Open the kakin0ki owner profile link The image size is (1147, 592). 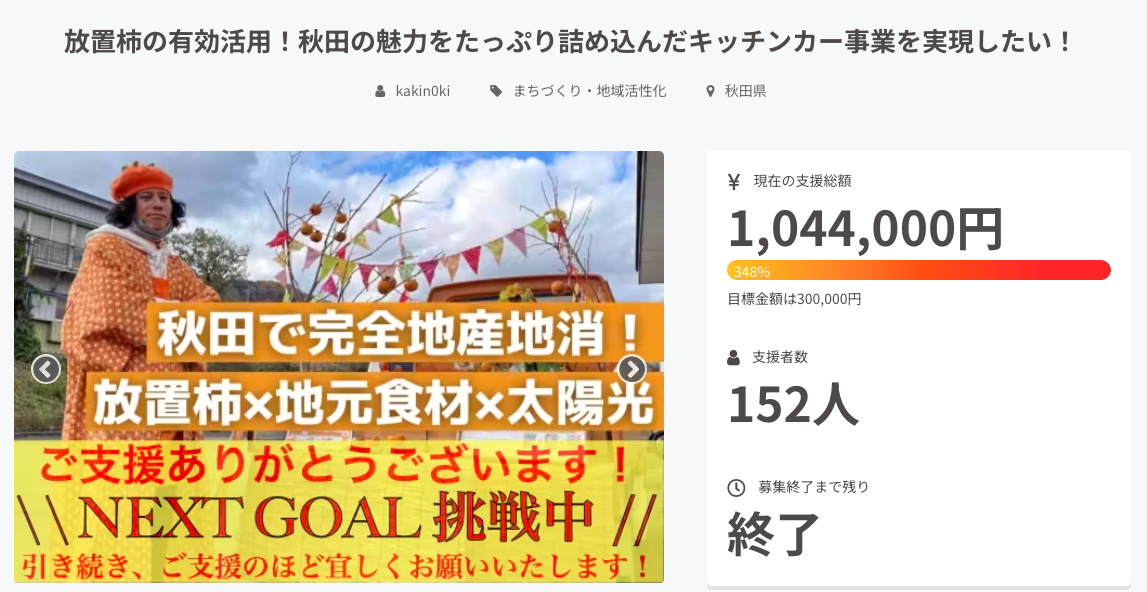click(x=423, y=91)
